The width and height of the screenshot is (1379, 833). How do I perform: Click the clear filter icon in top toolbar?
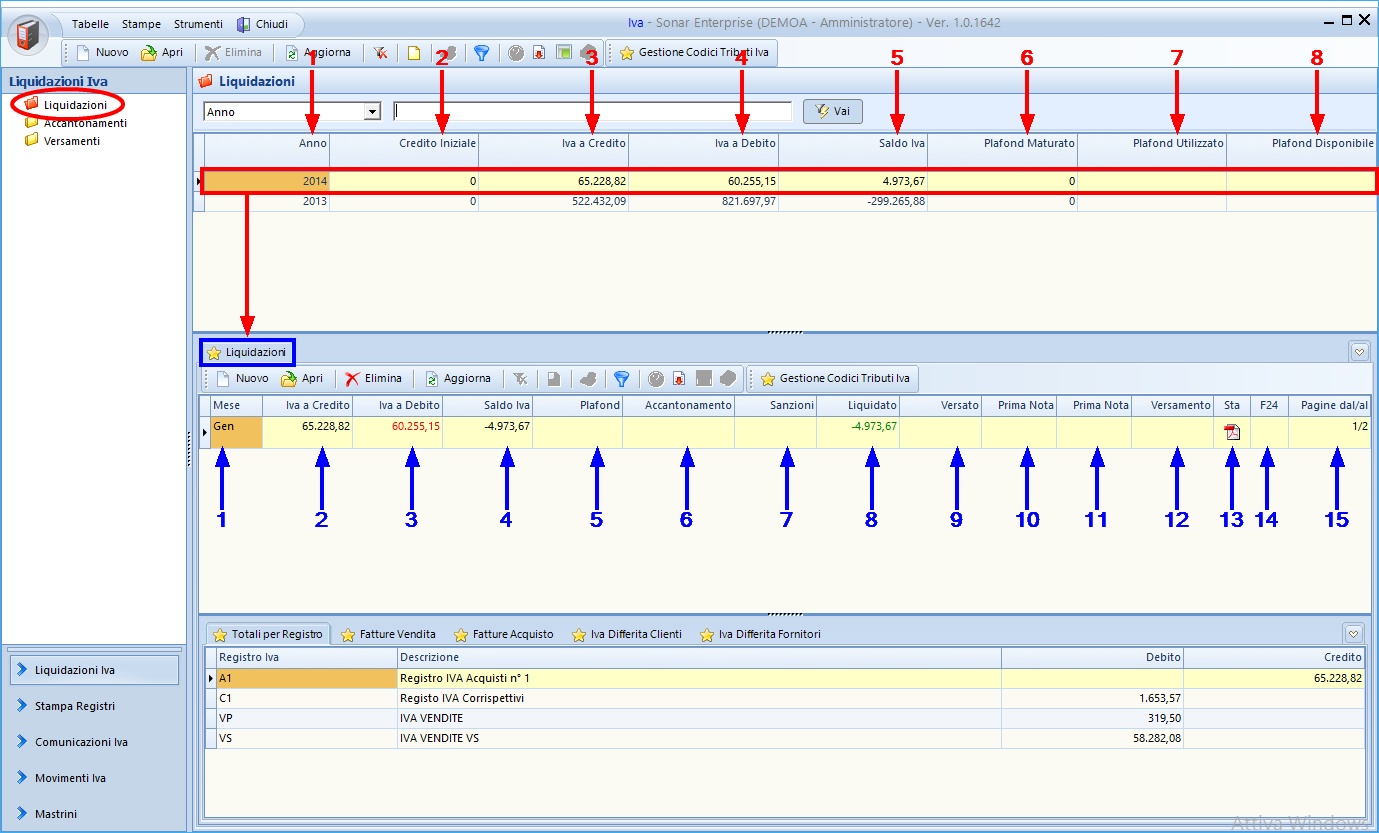point(381,53)
